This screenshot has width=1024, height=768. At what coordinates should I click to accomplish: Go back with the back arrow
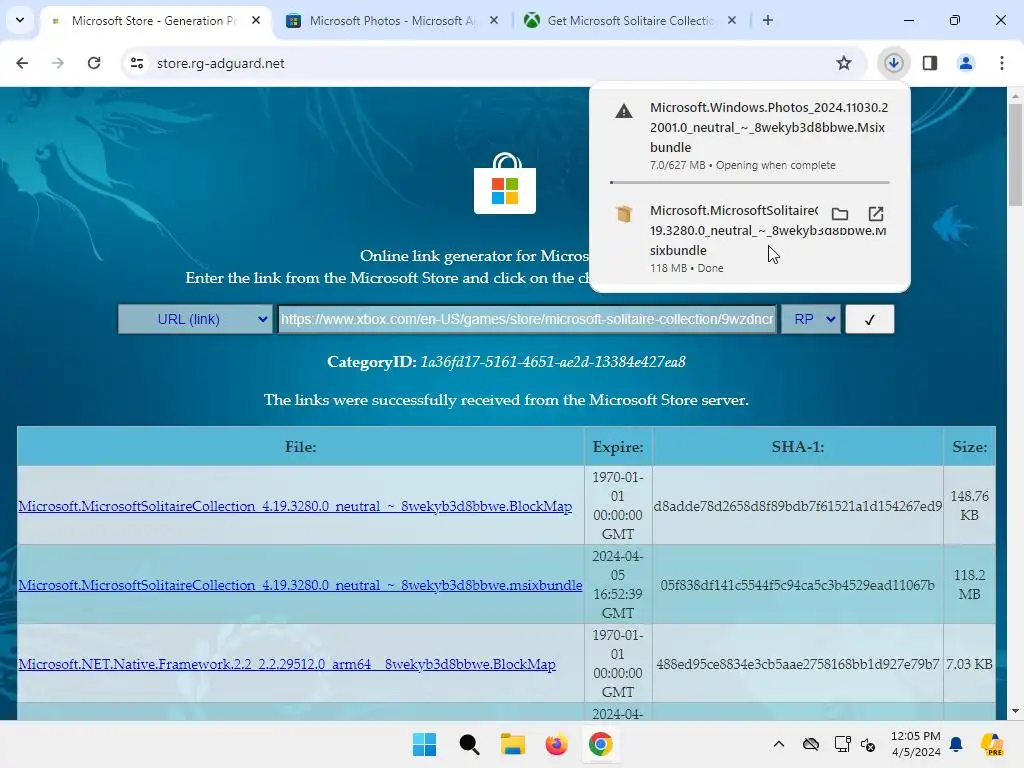22,63
